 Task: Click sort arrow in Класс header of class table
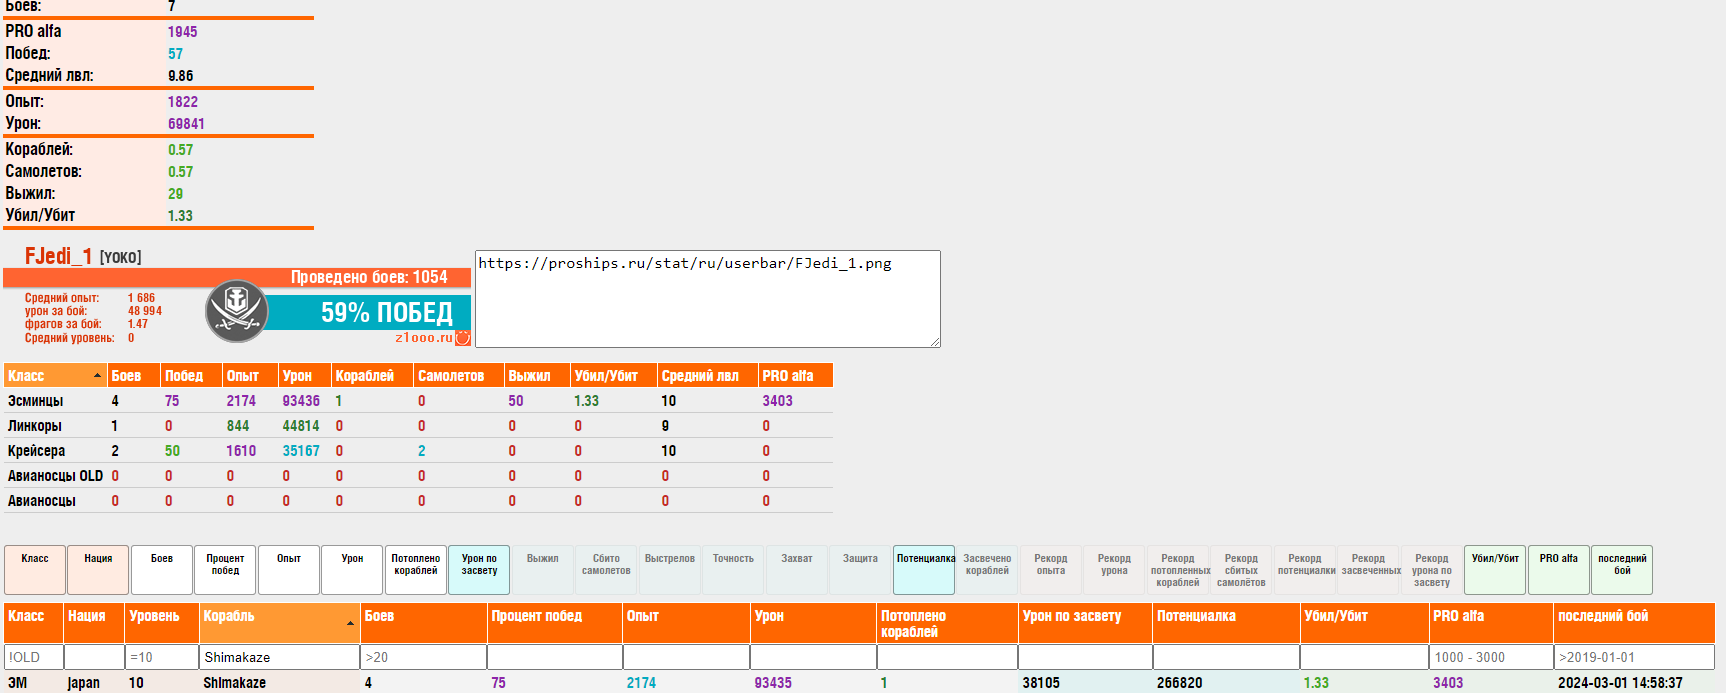tap(97, 376)
